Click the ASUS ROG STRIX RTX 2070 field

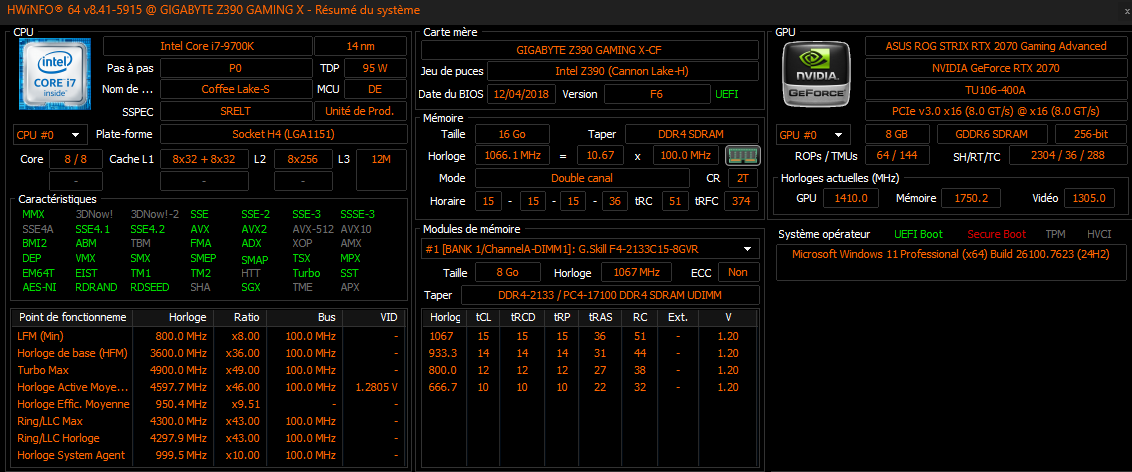996,46
